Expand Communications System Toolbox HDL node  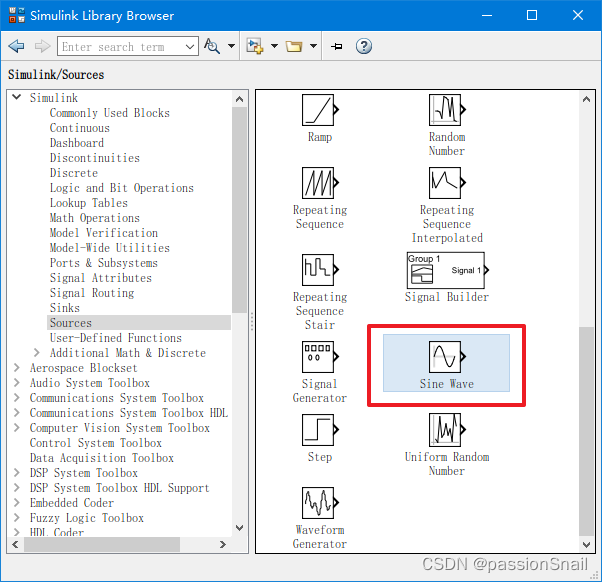pyautogui.click(x=17, y=412)
